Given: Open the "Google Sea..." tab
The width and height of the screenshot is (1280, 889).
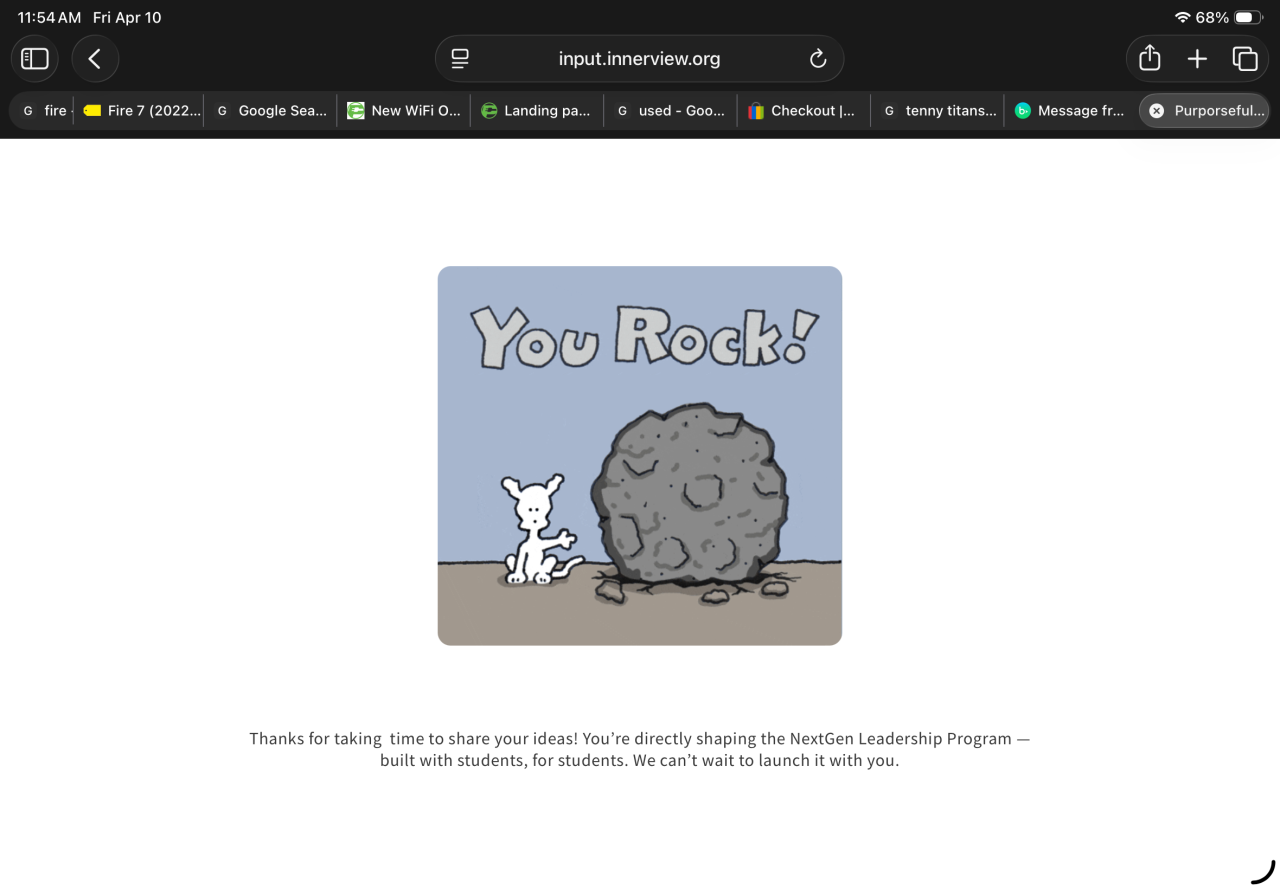Looking at the screenshot, I should pyautogui.click(x=271, y=111).
